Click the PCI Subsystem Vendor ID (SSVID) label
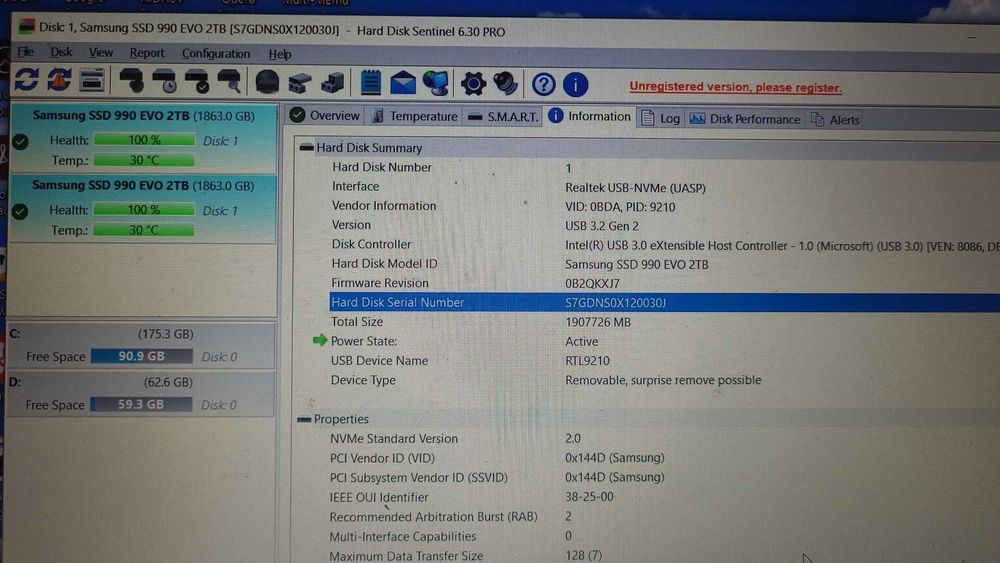 418,478
